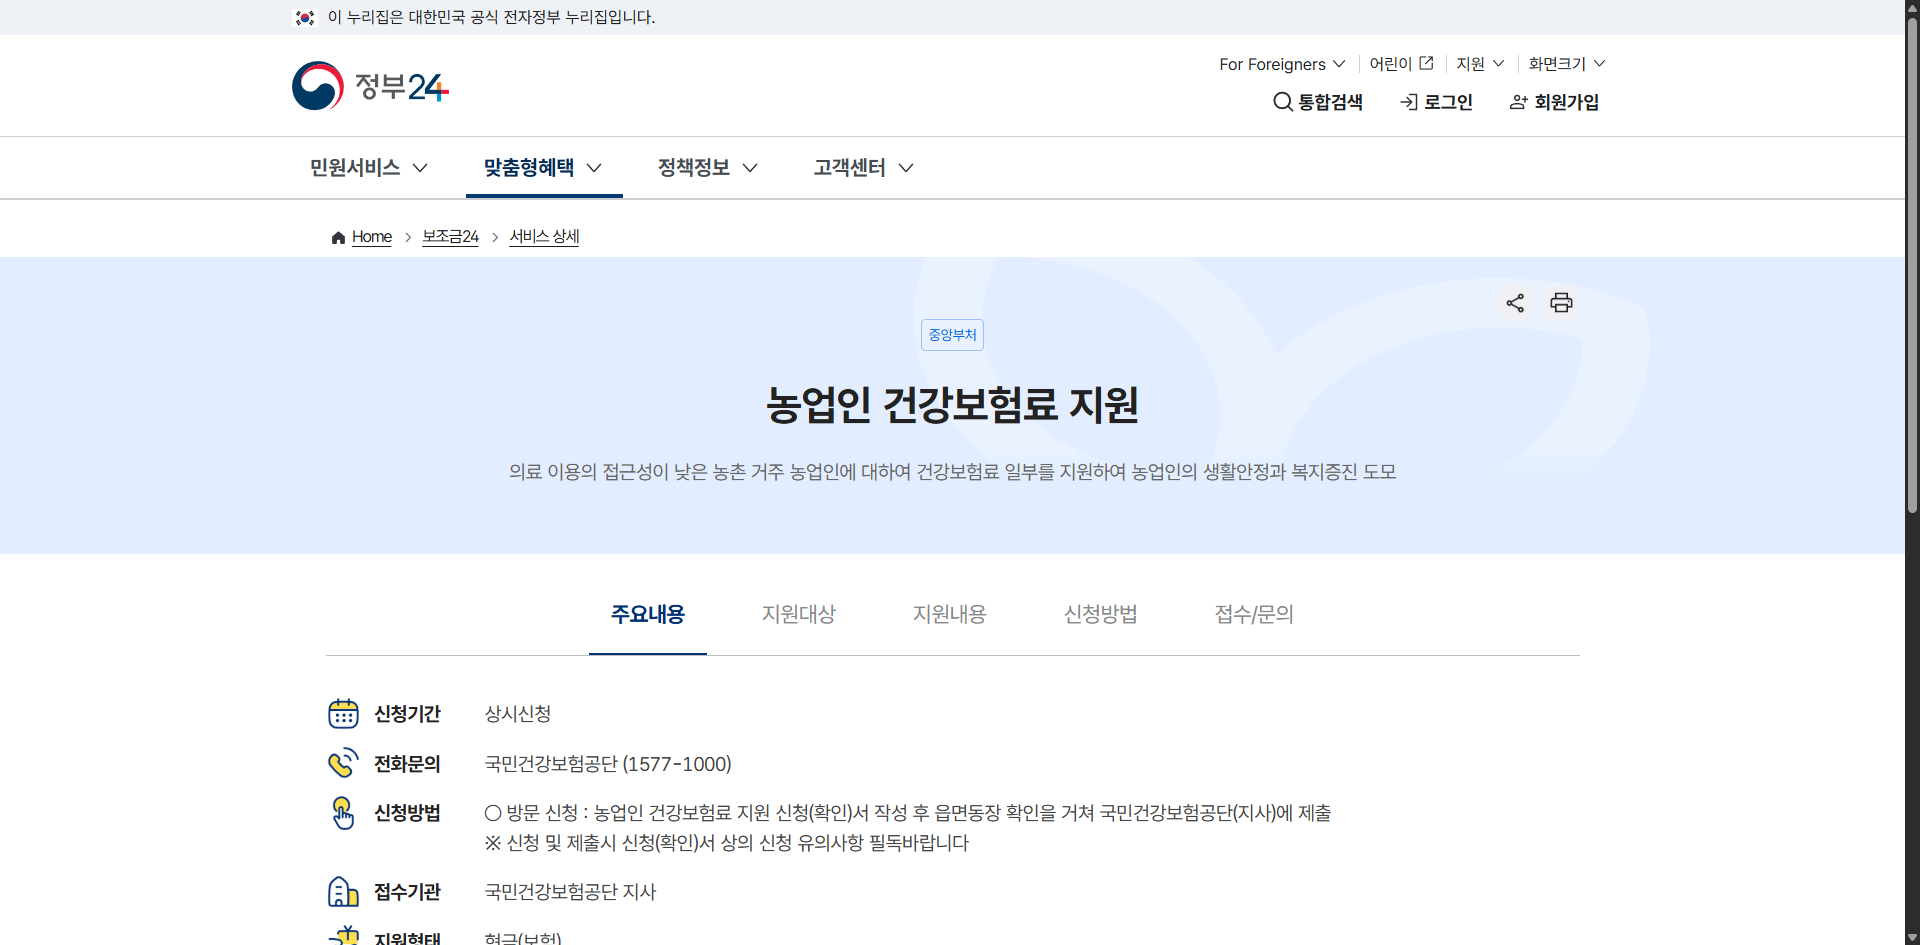Click the 로그인 login icon

click(x=1410, y=101)
